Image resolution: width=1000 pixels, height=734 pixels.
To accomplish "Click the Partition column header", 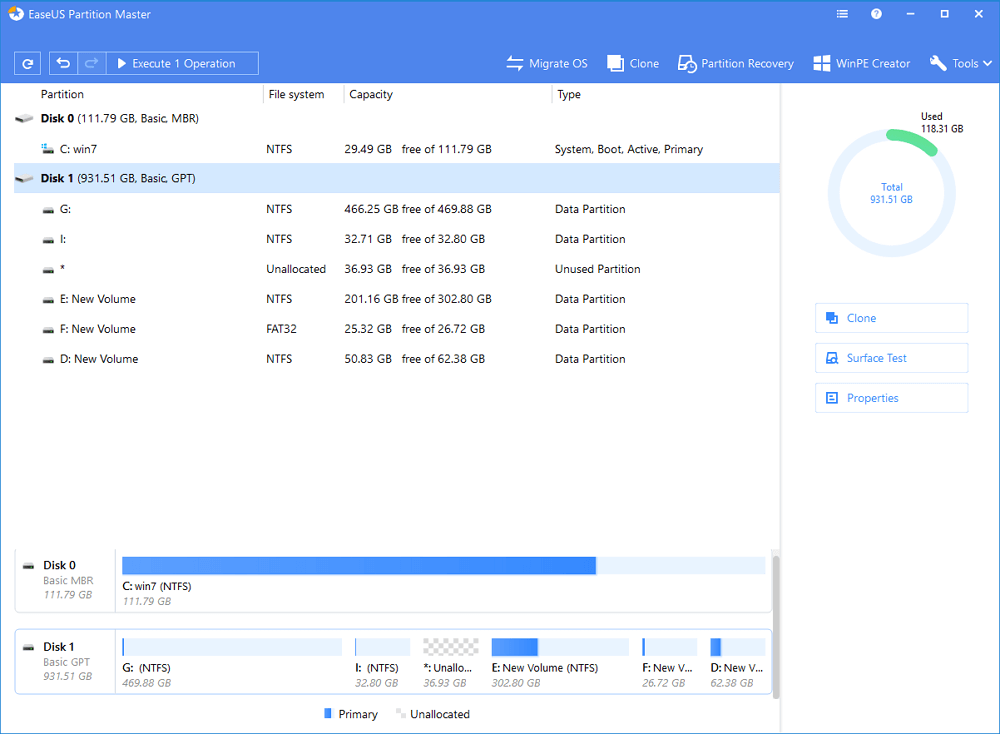I will (x=62, y=94).
